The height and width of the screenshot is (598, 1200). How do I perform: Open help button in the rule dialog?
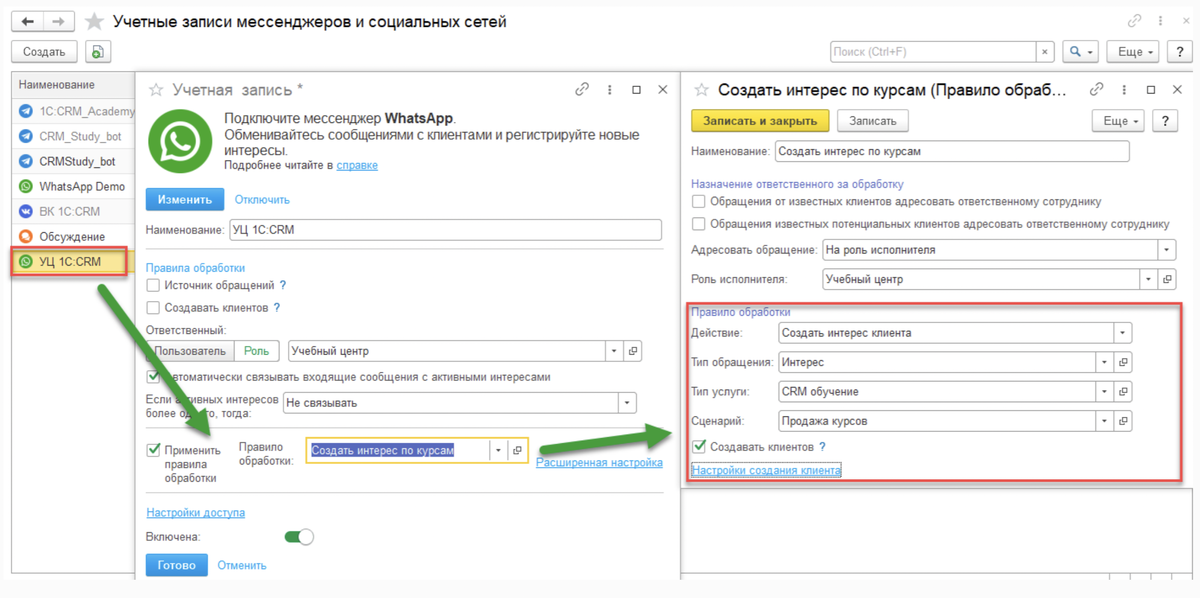click(1165, 121)
